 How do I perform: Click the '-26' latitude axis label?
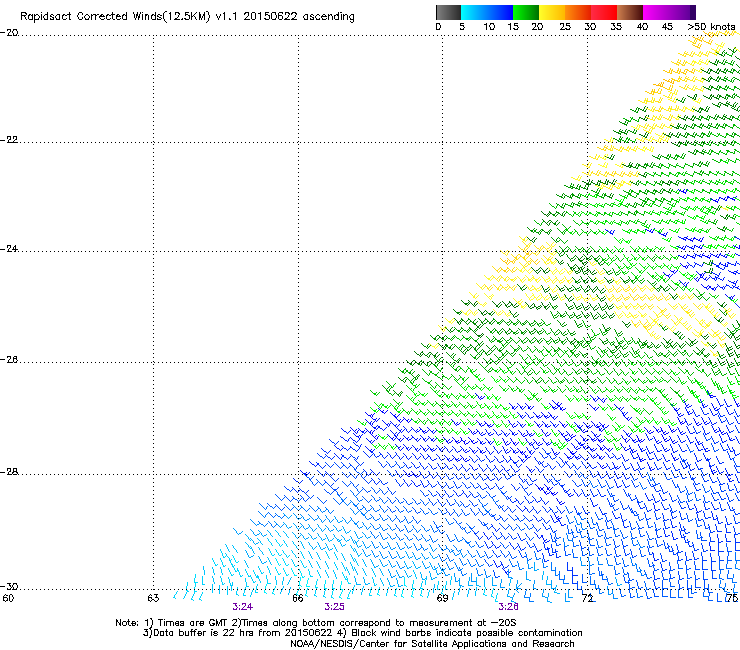[9, 360]
